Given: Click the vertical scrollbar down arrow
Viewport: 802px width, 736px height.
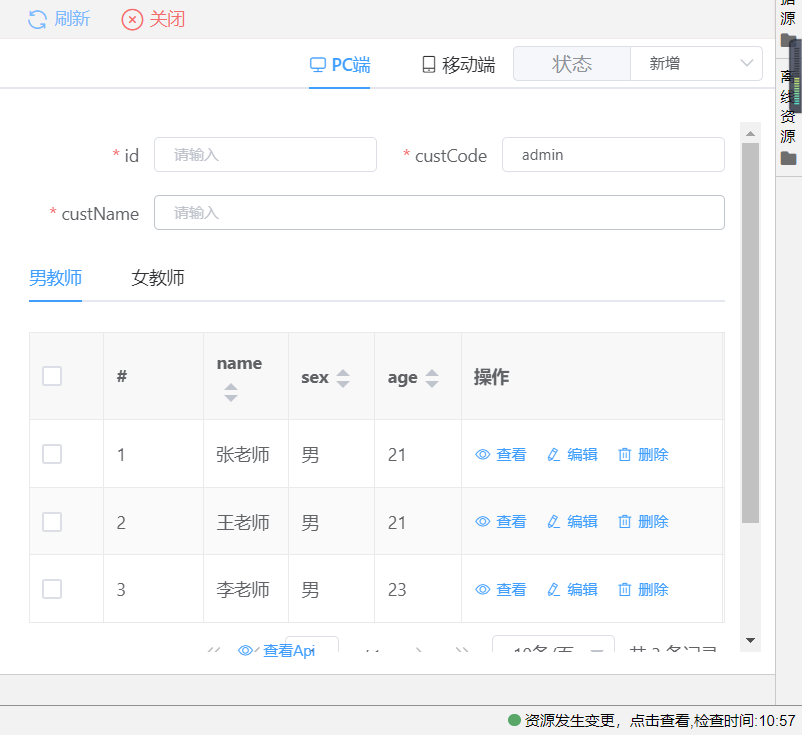Looking at the screenshot, I should 750,640.
